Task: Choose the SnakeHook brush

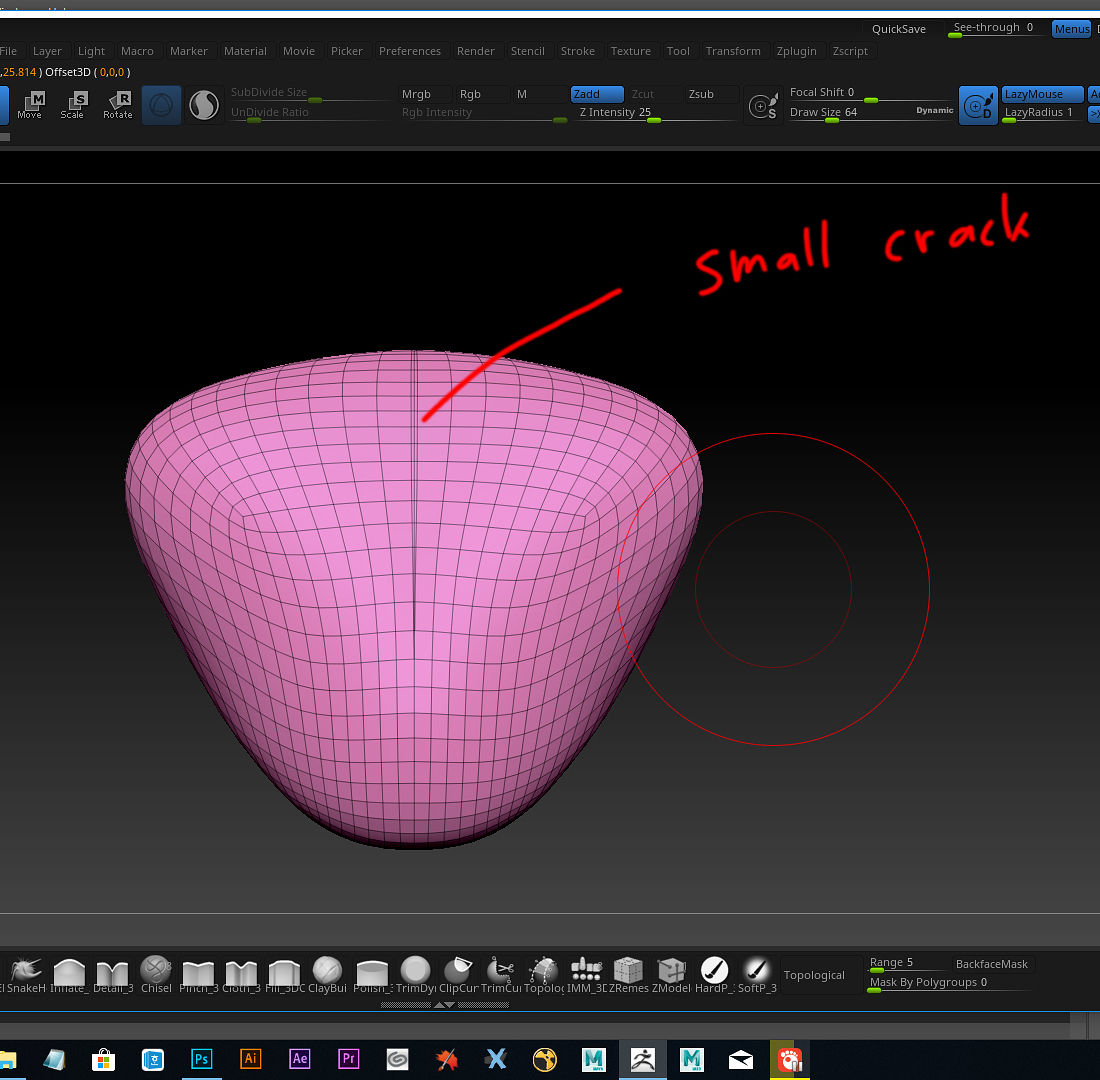Action: 26,975
